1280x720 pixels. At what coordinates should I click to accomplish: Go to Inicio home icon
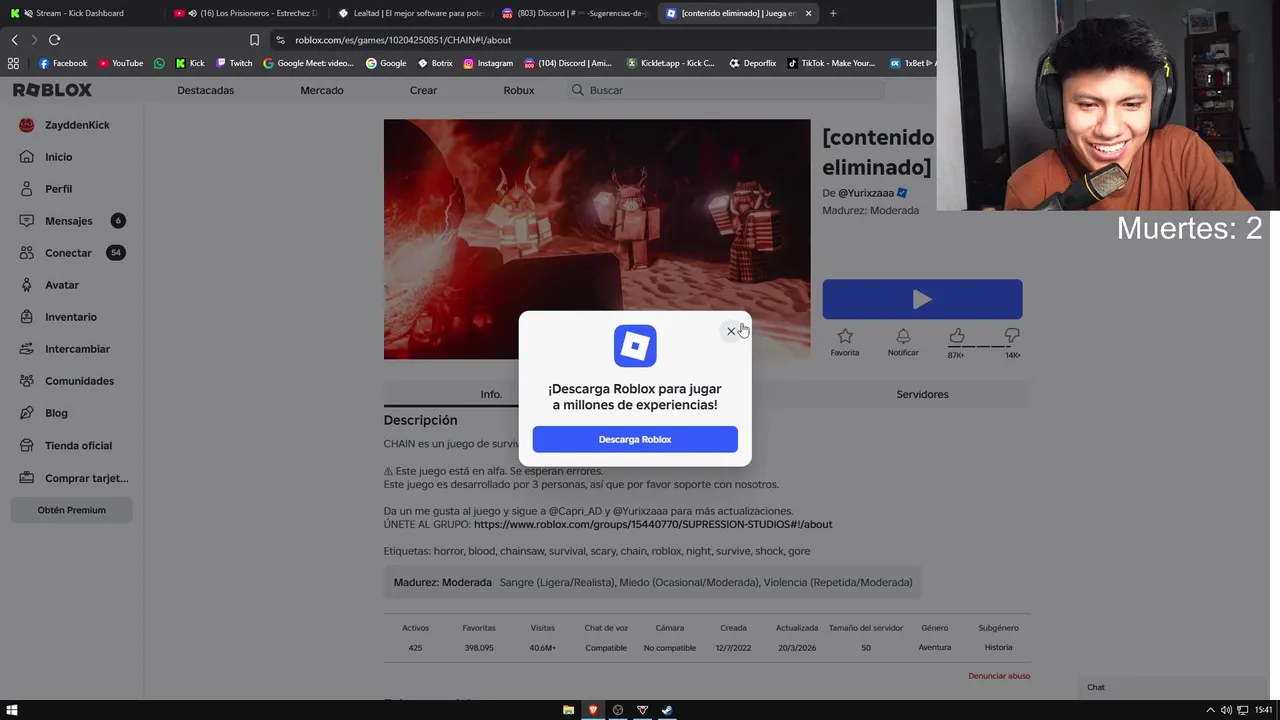(27, 157)
